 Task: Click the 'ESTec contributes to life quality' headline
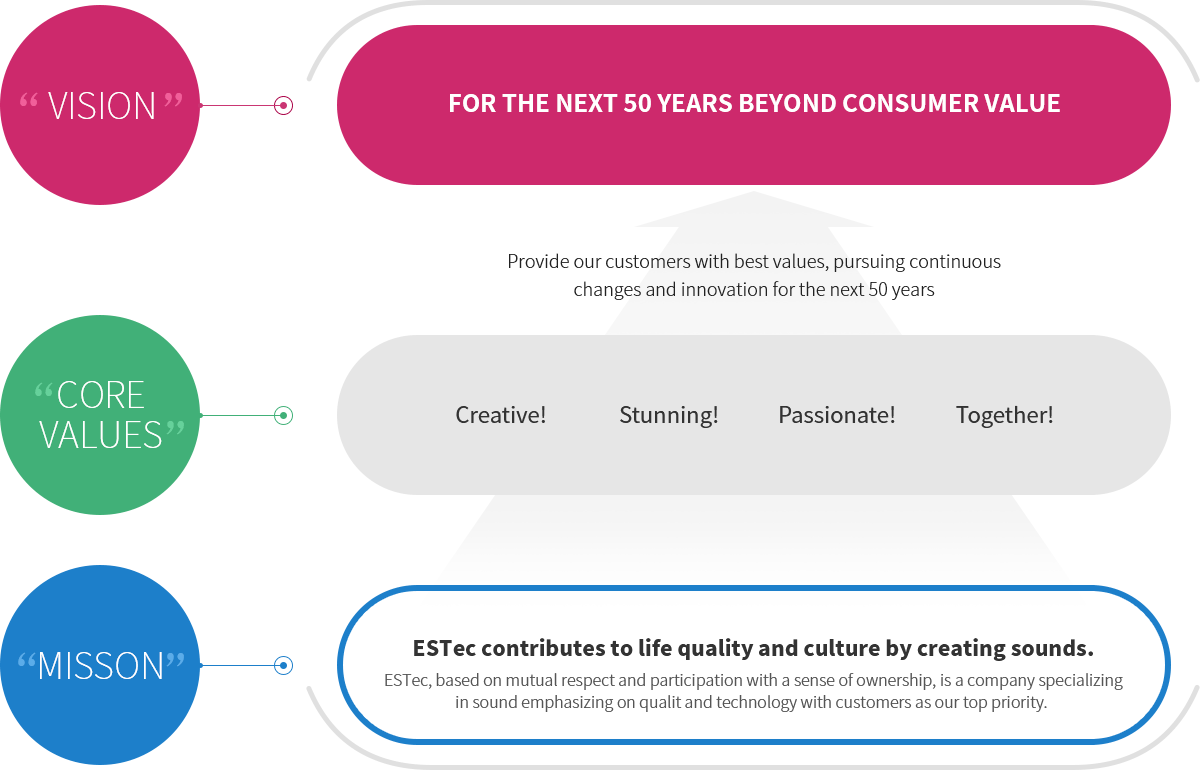tap(753, 648)
